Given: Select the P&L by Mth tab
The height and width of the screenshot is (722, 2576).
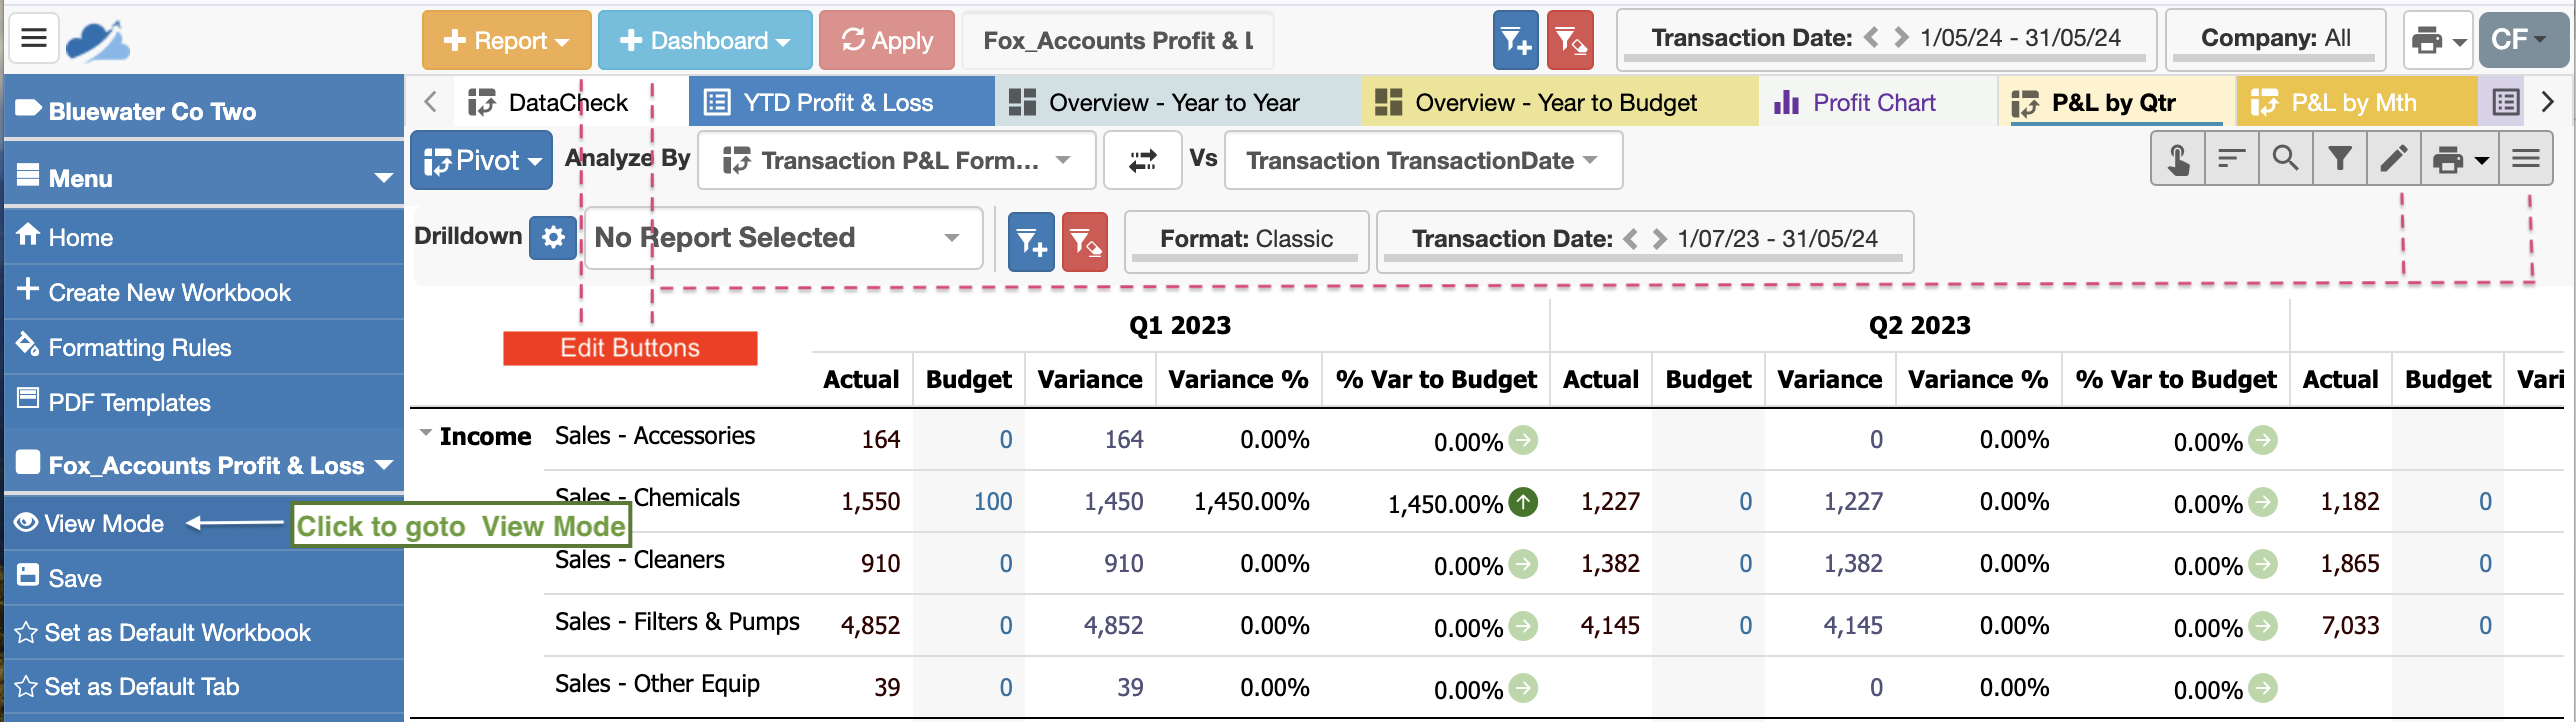Looking at the screenshot, I should point(2356,102).
